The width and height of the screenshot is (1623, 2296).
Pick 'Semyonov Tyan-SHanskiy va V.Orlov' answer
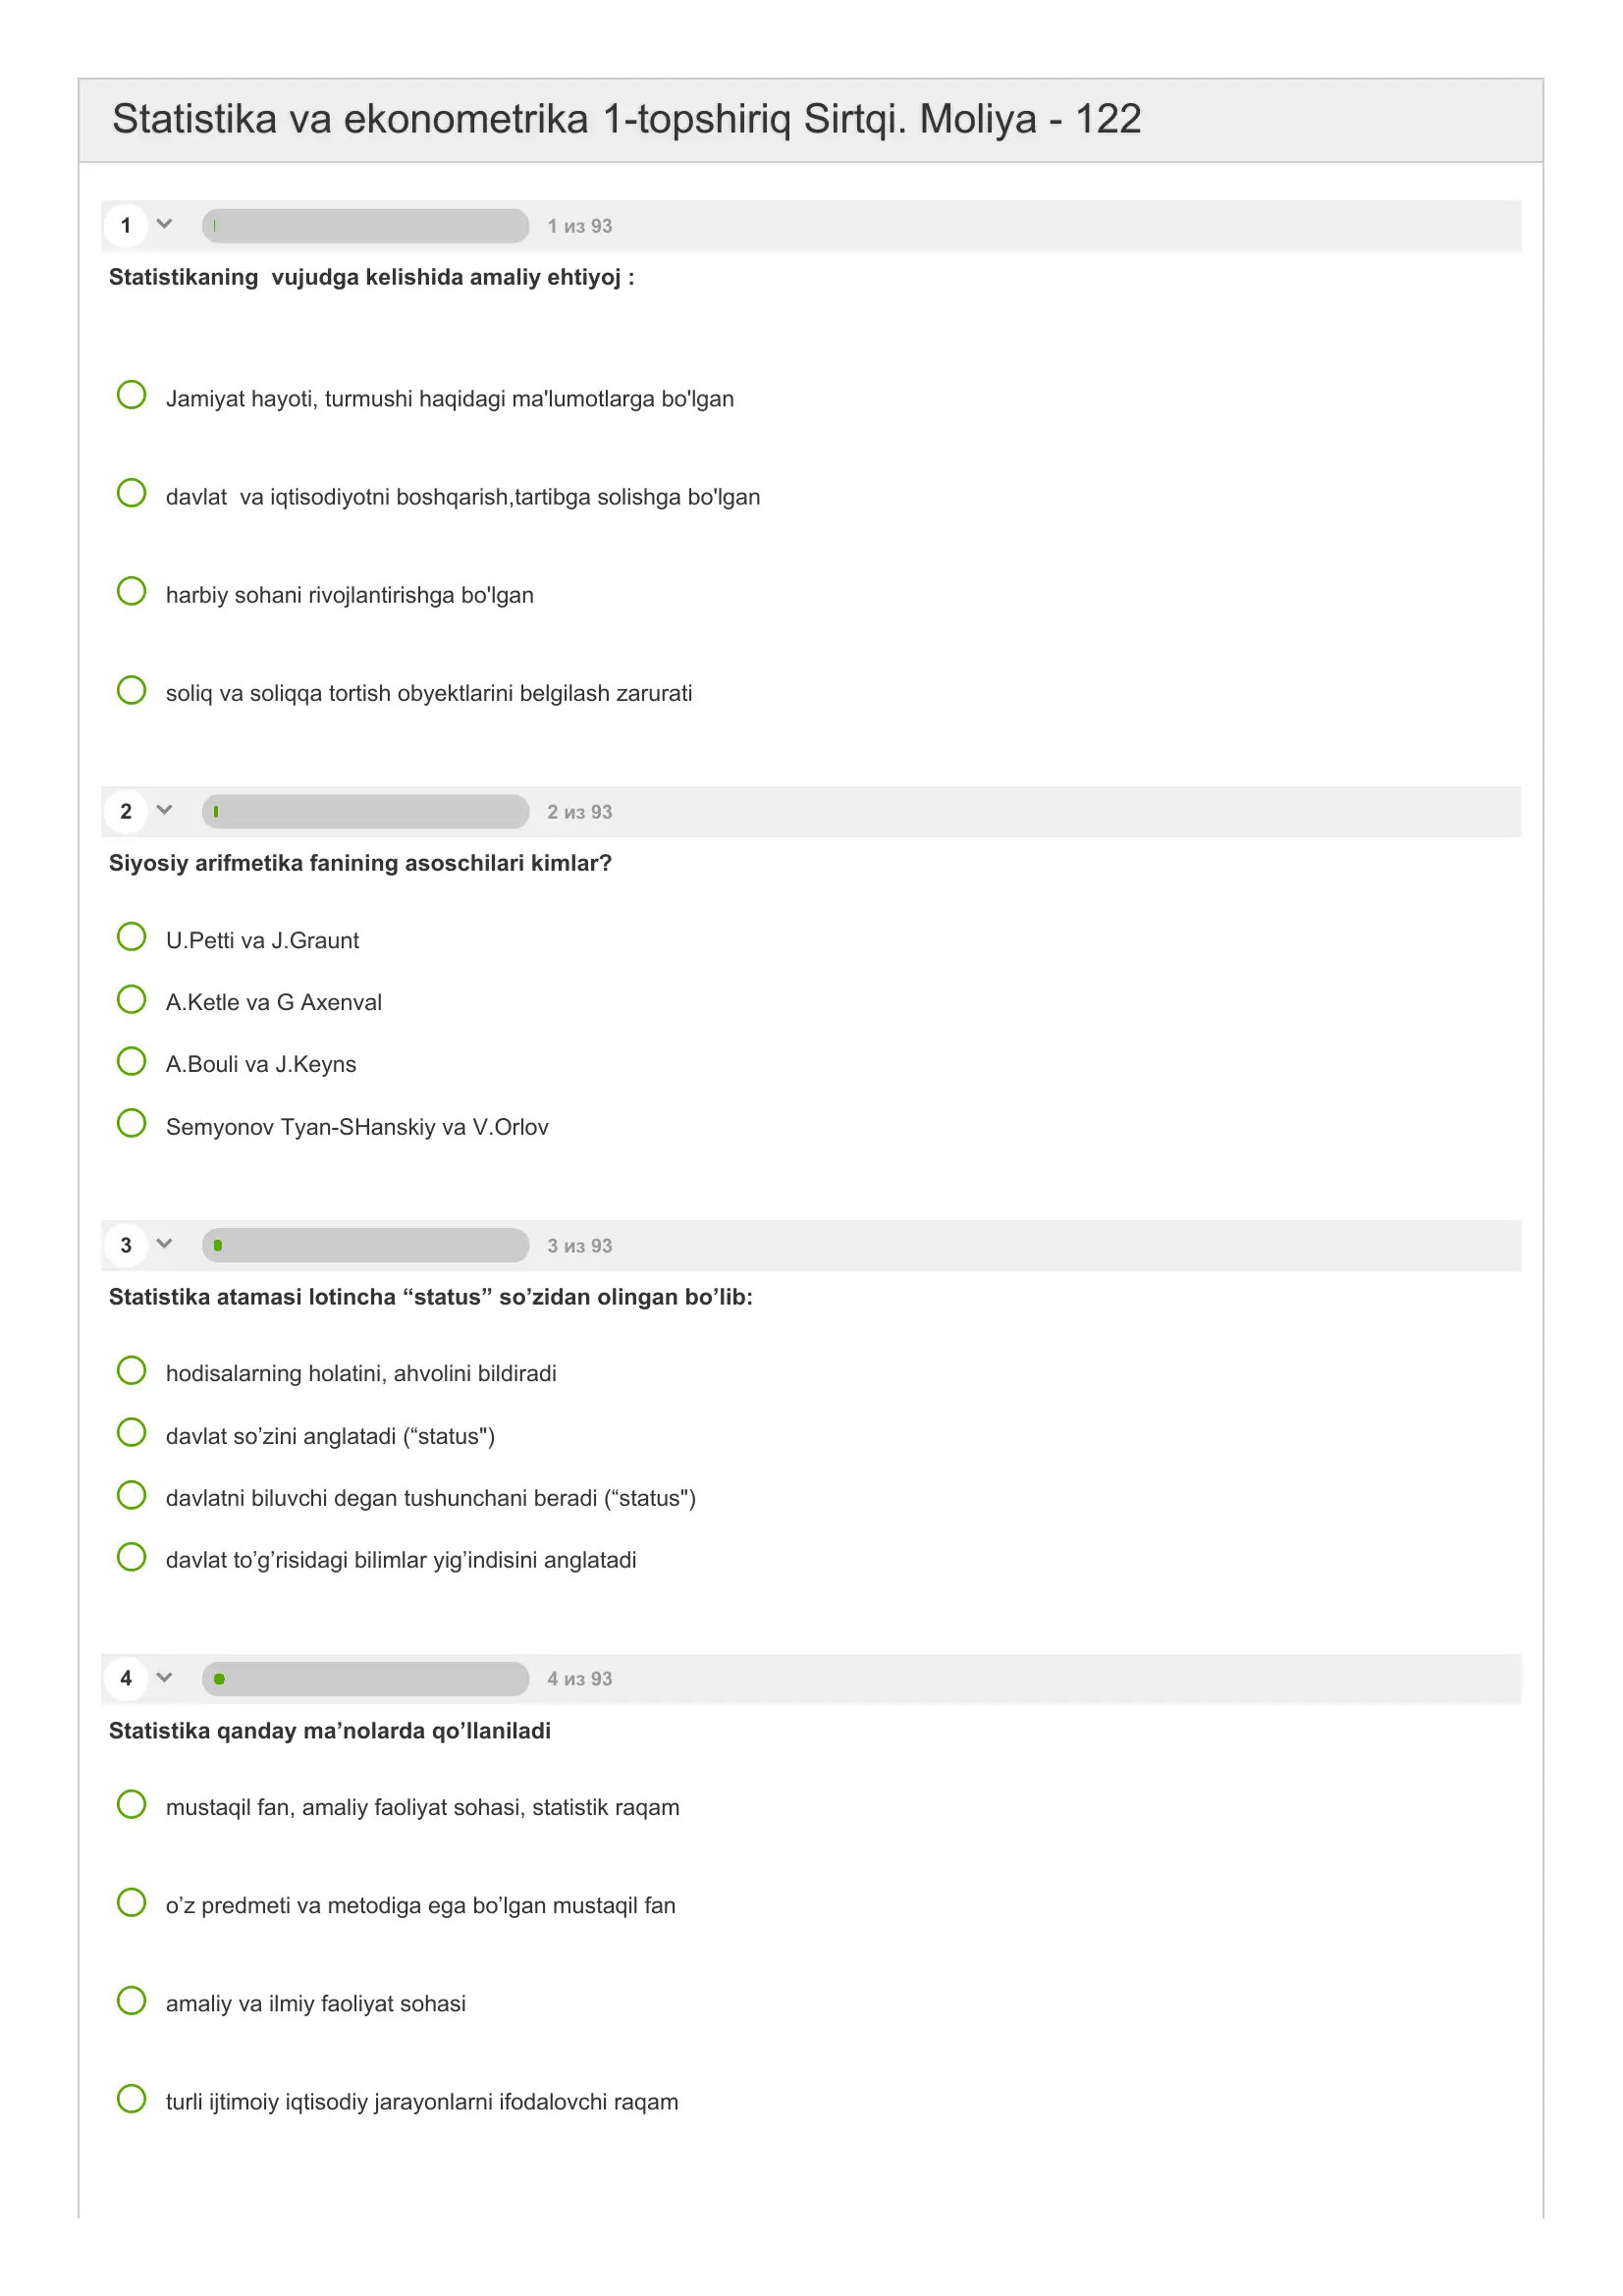click(131, 1123)
